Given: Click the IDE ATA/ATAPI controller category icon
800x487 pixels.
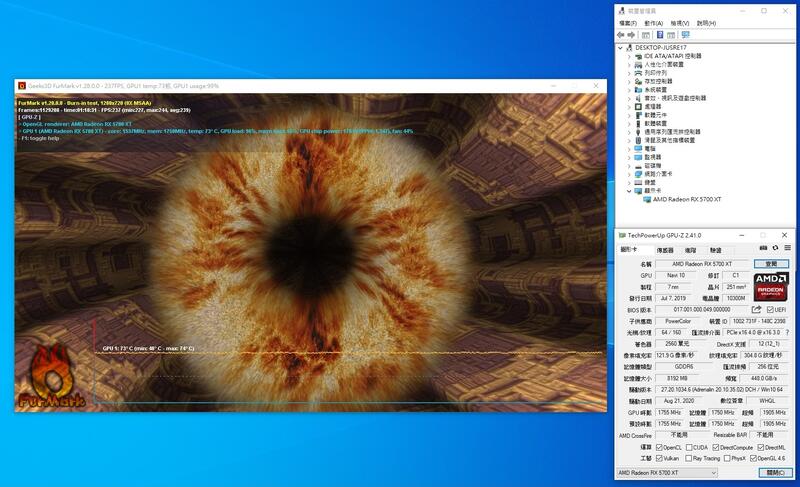Looking at the screenshot, I should [638, 56].
